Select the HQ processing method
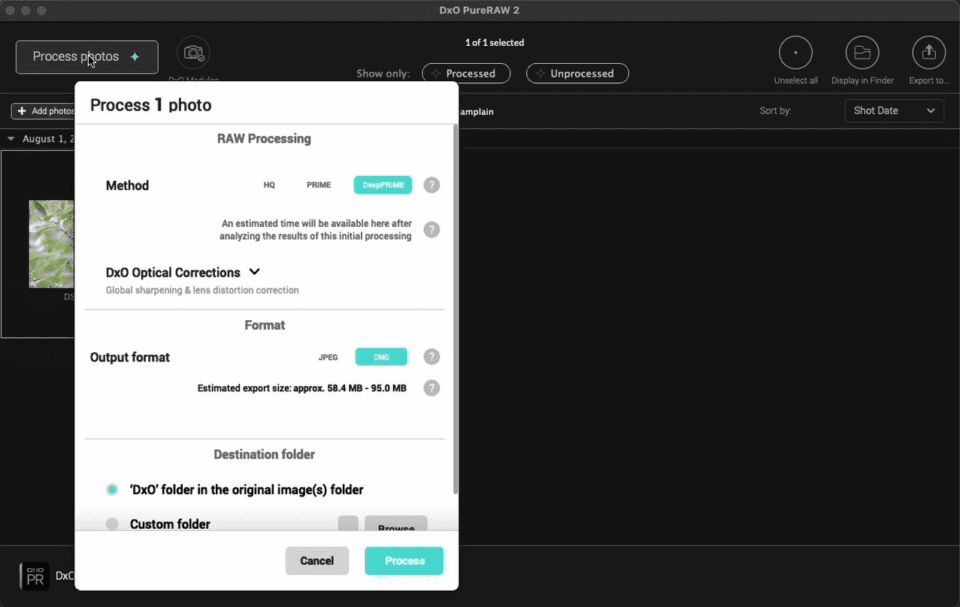The height and width of the screenshot is (607, 960). click(x=269, y=185)
